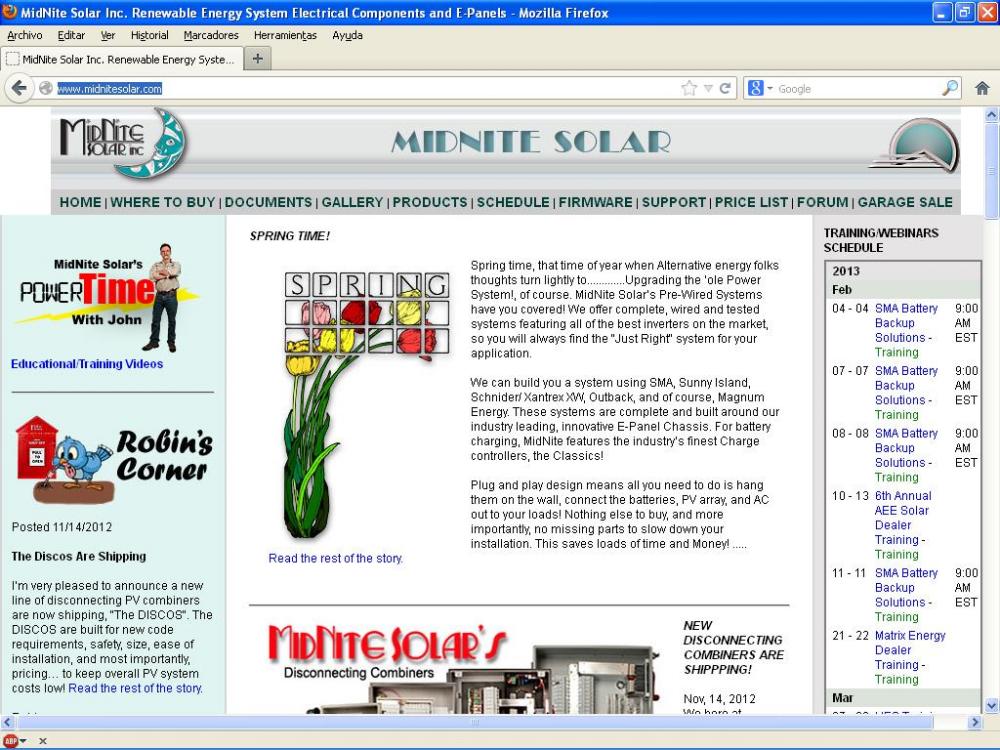Read the rest of the Discos story

(x=135, y=688)
